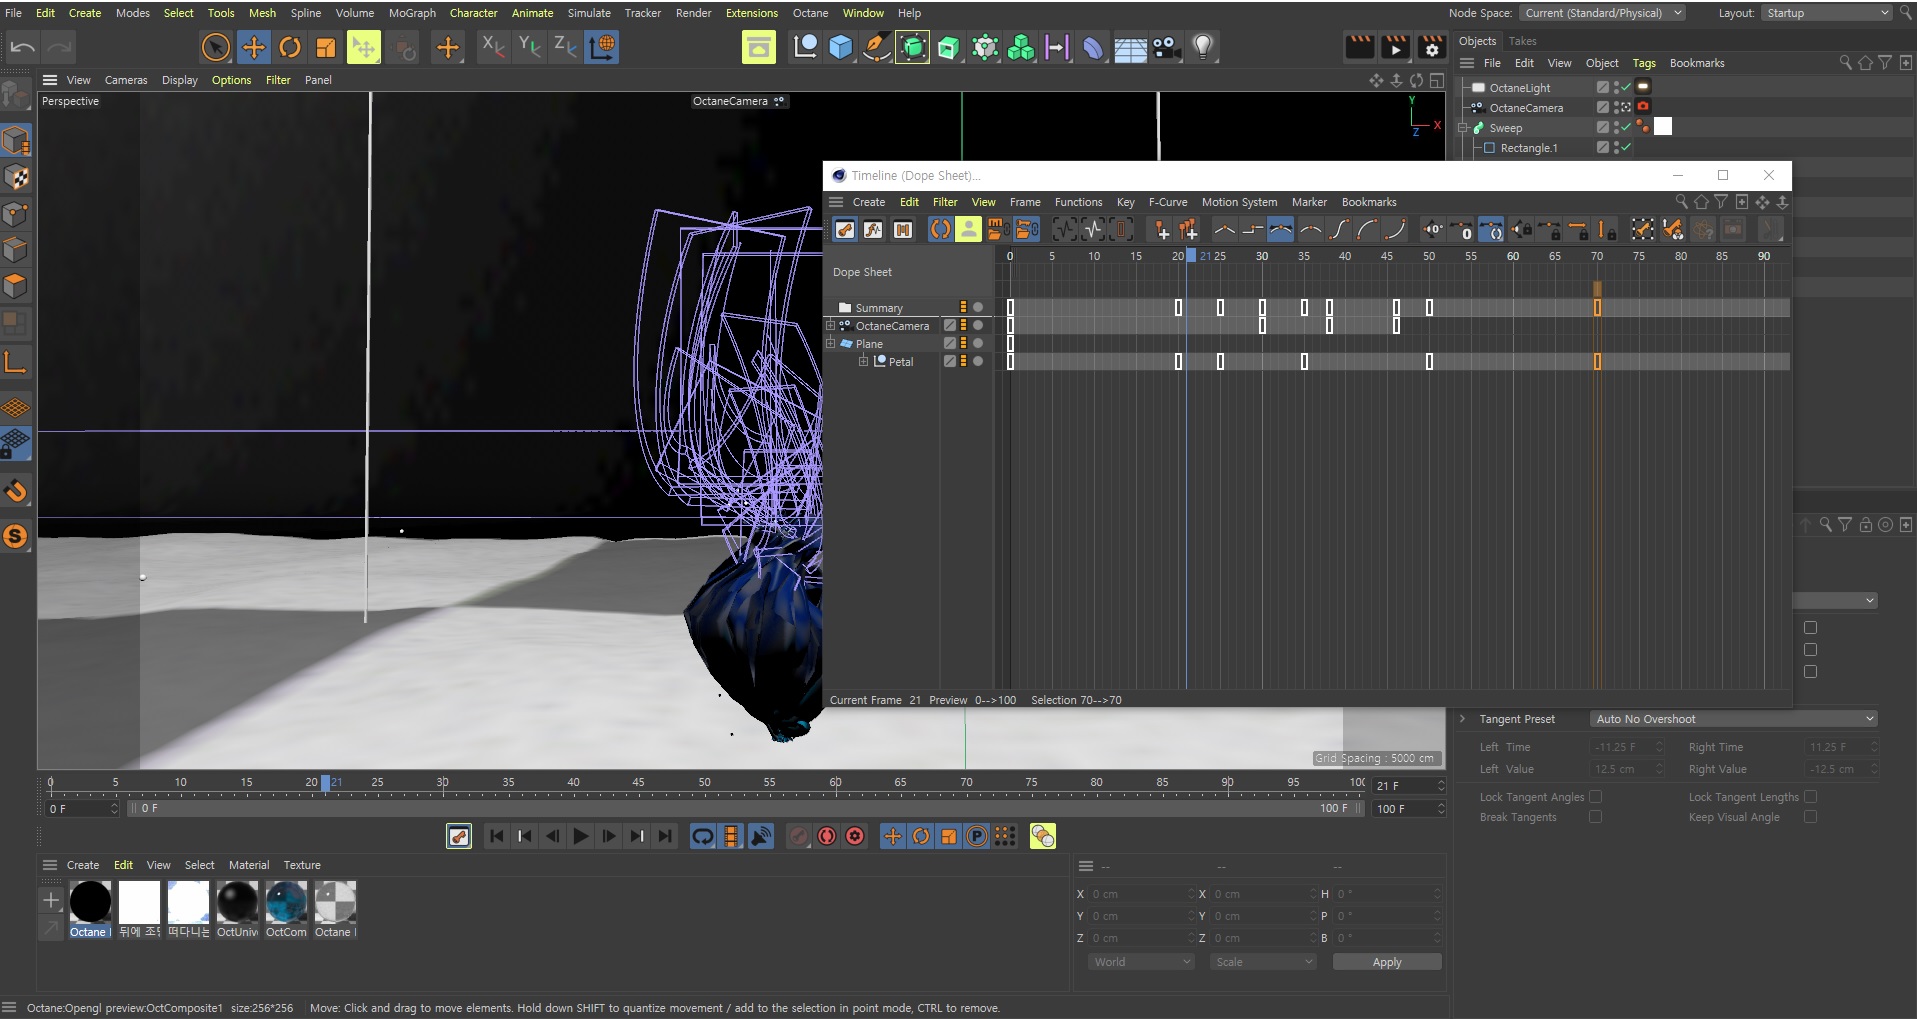Open the MoGraph menu
Image resolution: width=1917 pixels, height=1019 pixels.
[412, 13]
